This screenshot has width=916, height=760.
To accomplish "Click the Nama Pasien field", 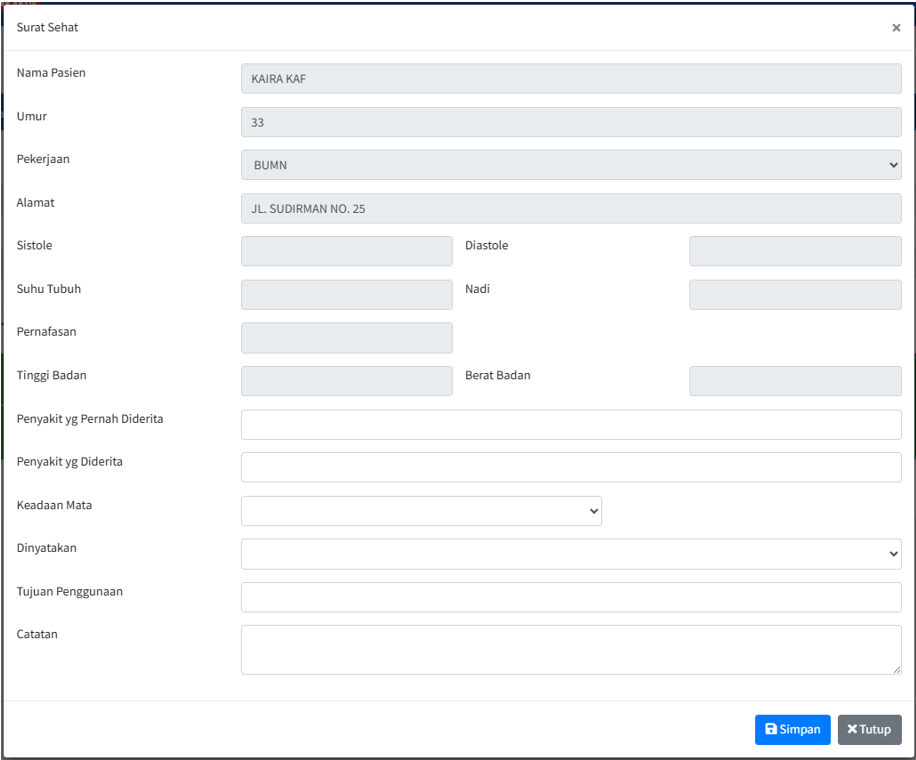I will tap(570, 79).
